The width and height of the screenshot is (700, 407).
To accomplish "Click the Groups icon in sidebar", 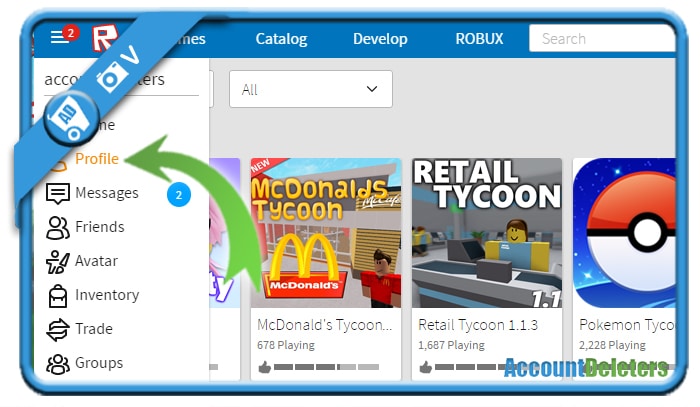I will (x=58, y=364).
